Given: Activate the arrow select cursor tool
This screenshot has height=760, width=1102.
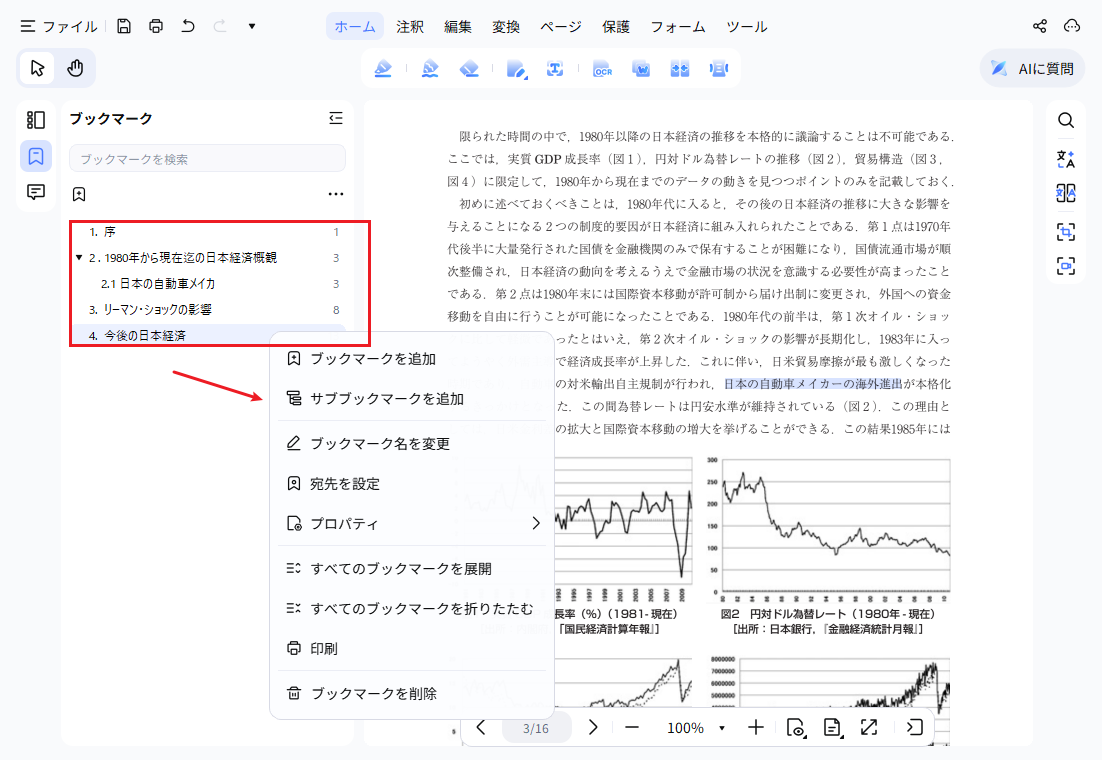Looking at the screenshot, I should 37,68.
